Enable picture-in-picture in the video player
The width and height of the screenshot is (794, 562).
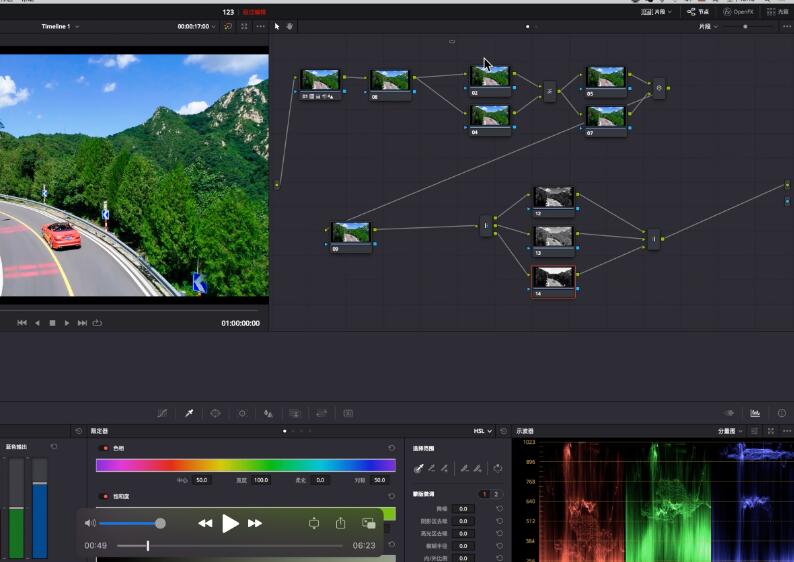[x=369, y=524]
